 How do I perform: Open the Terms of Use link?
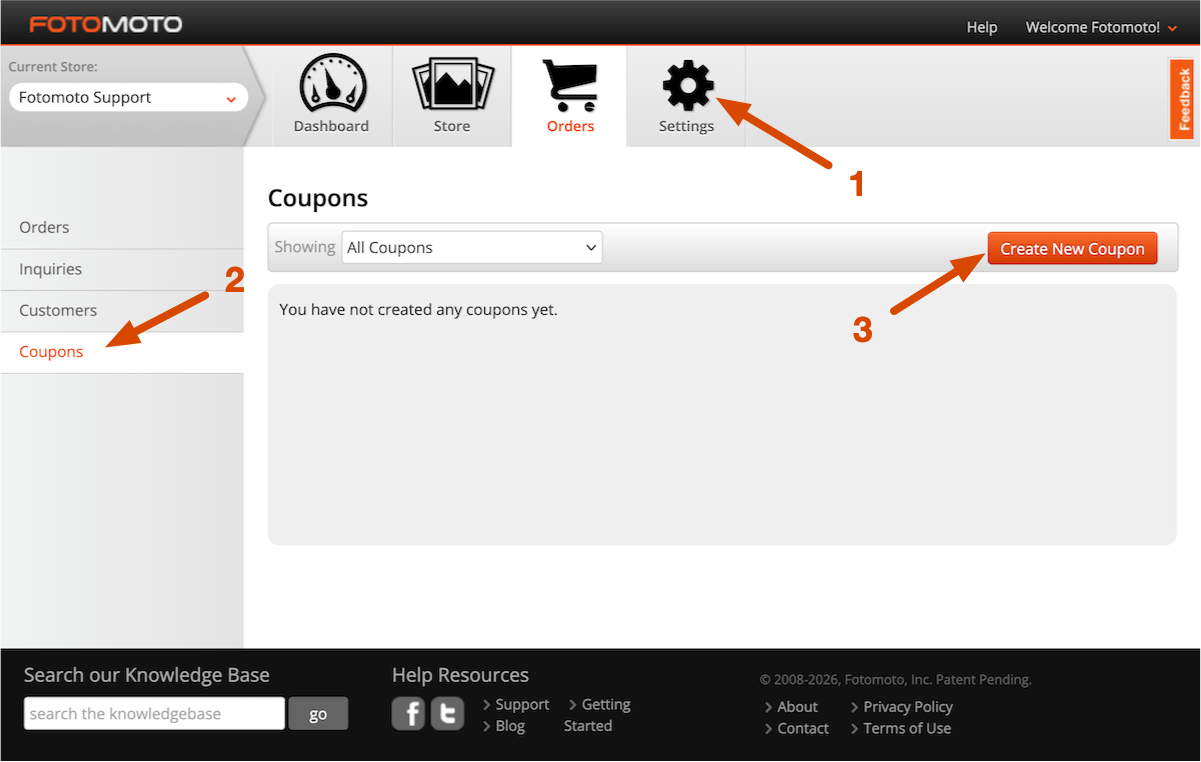pos(907,729)
